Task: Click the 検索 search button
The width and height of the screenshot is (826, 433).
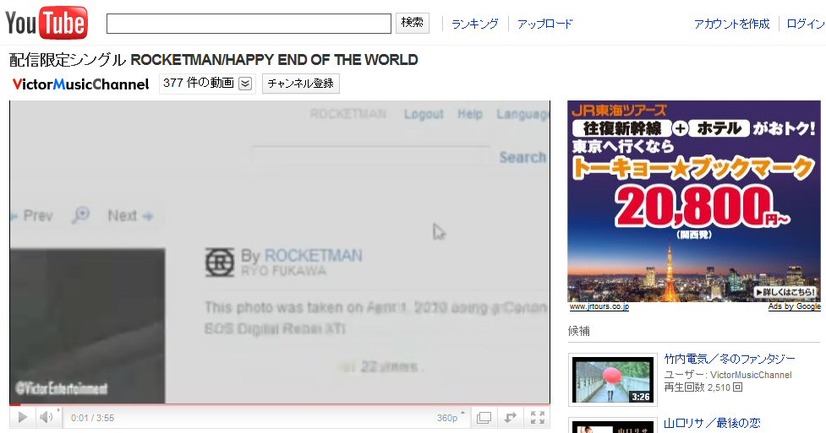Action: [412, 23]
